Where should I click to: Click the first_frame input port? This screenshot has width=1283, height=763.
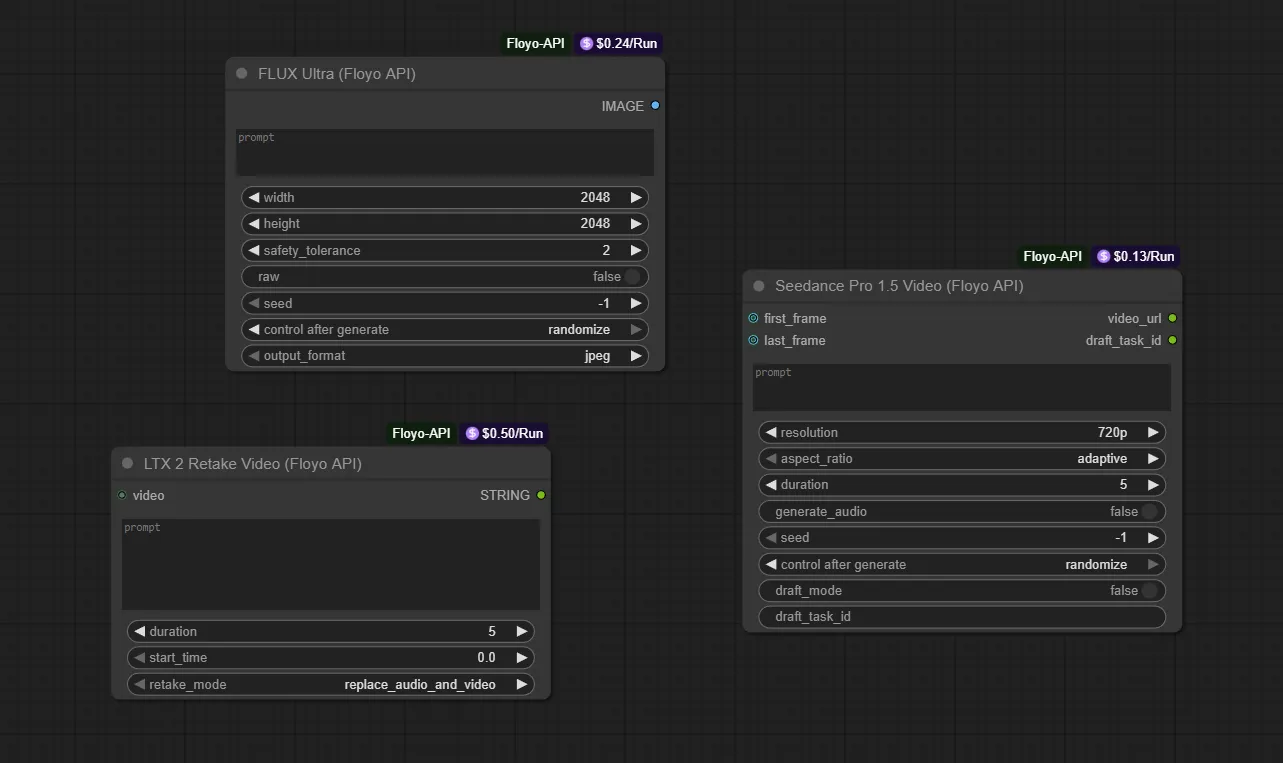click(753, 318)
